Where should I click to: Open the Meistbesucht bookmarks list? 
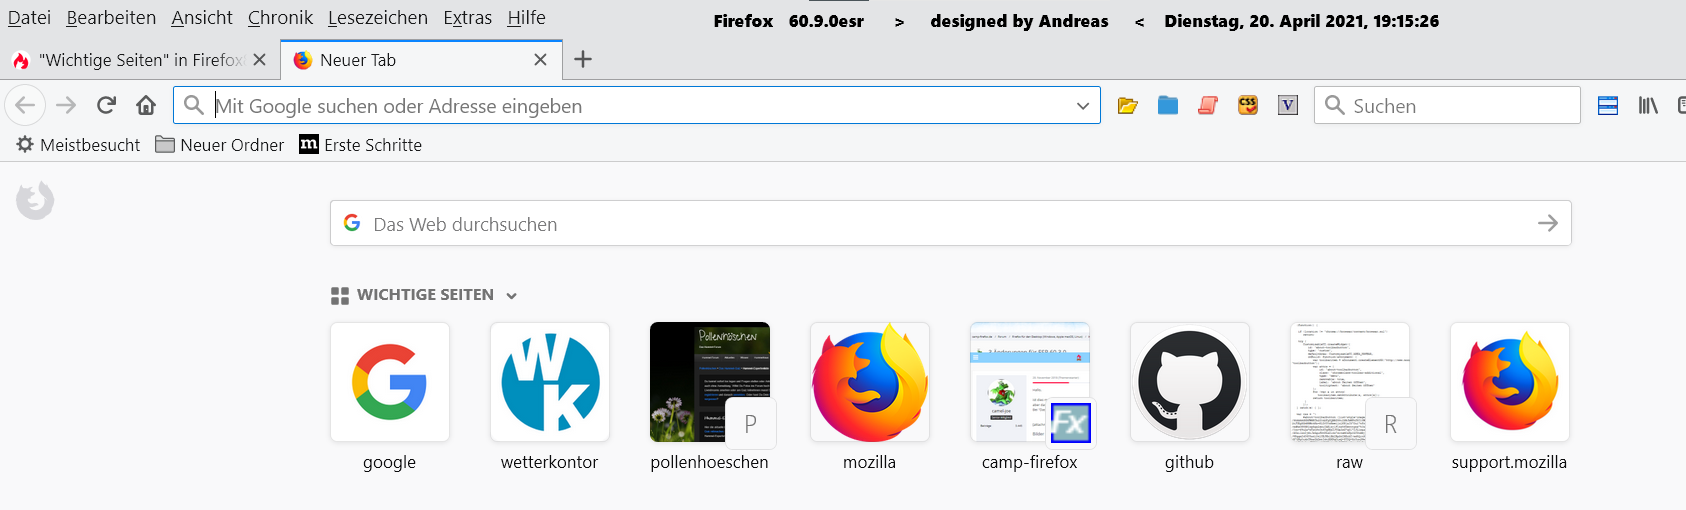click(x=78, y=145)
